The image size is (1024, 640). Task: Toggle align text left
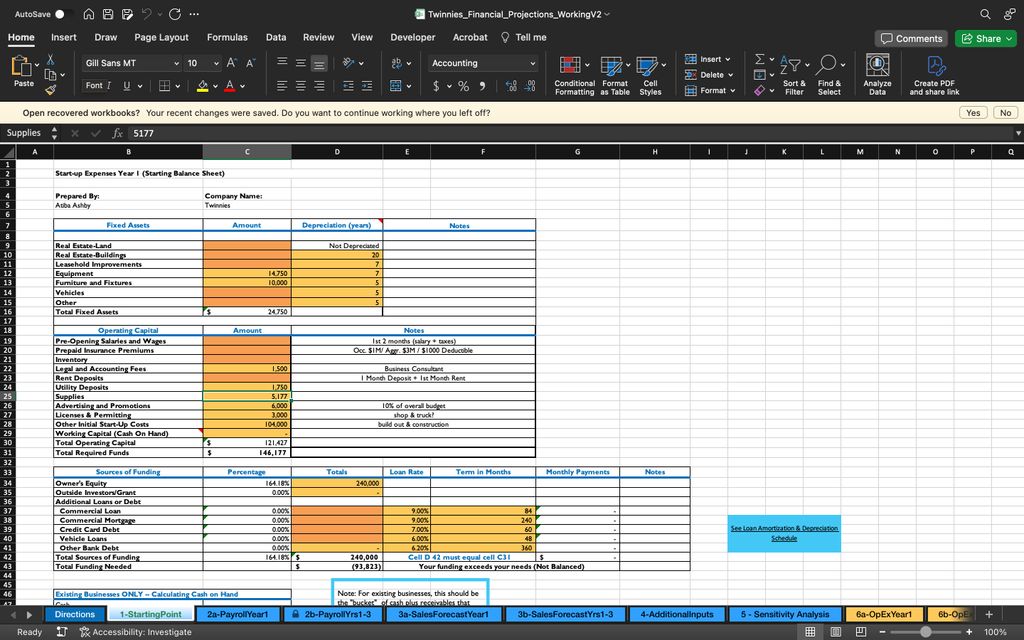282,86
